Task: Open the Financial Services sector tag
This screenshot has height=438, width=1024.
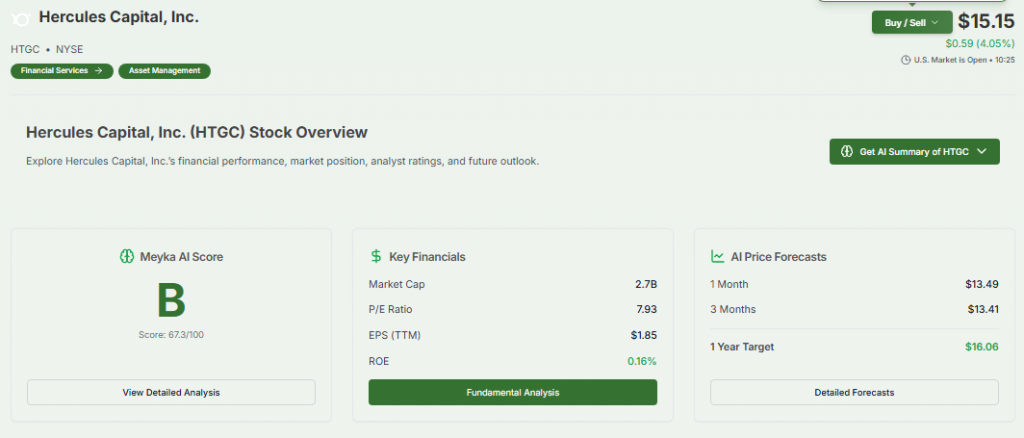Action: 62,70
